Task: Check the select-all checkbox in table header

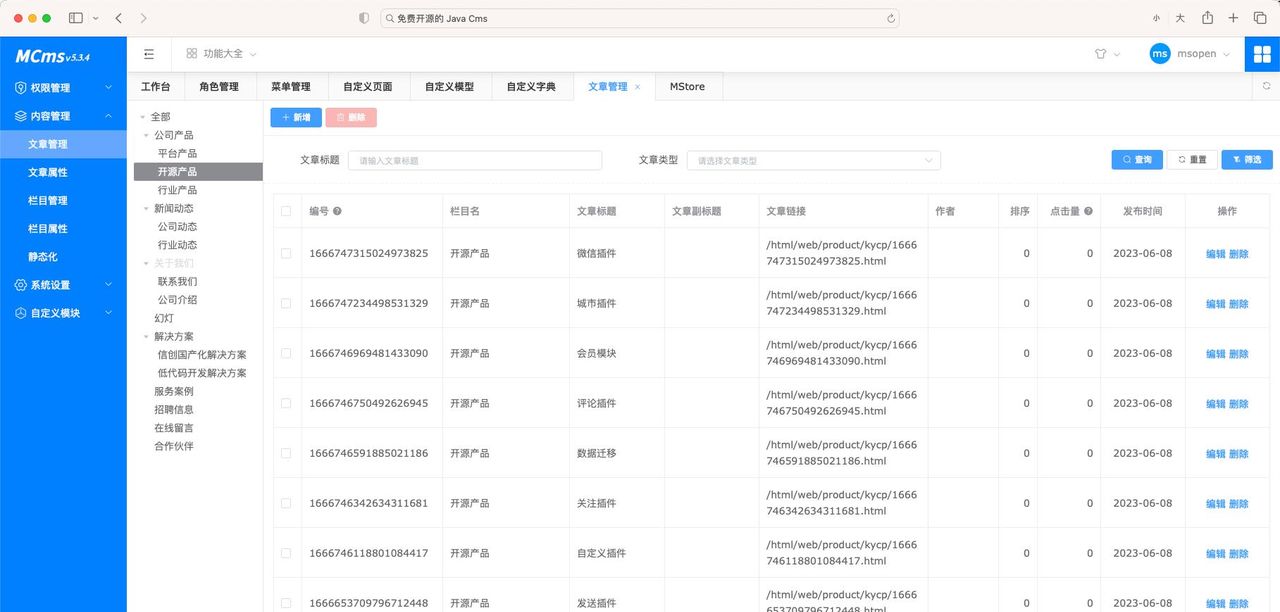Action: click(287, 210)
